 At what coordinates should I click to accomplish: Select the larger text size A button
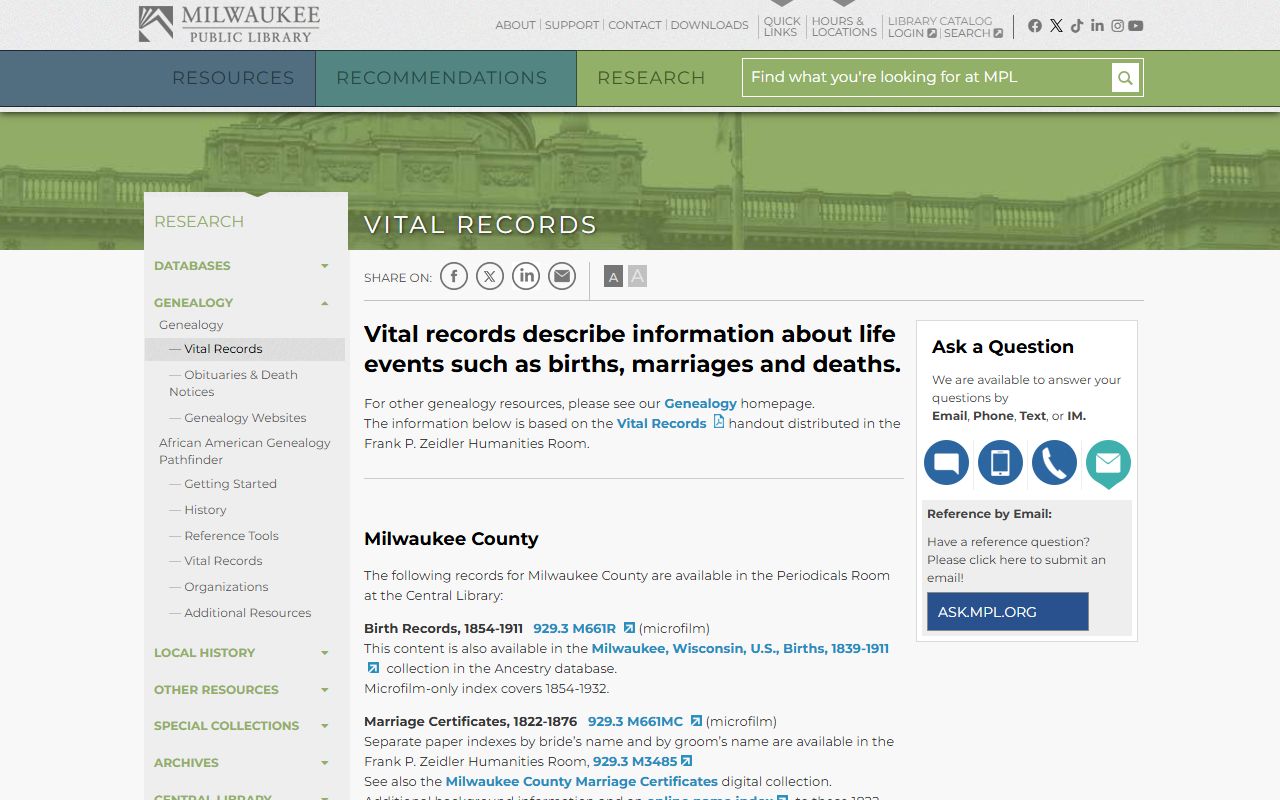[638, 276]
